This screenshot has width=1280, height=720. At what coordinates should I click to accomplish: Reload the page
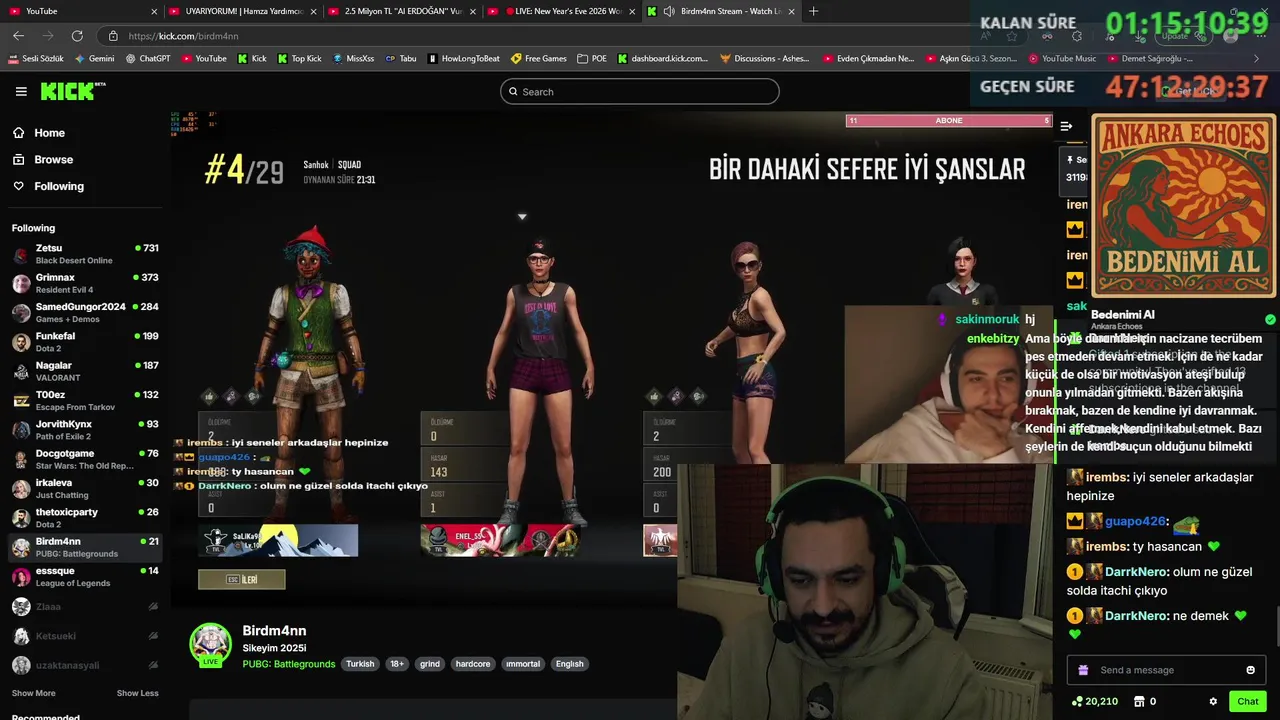tap(77, 36)
